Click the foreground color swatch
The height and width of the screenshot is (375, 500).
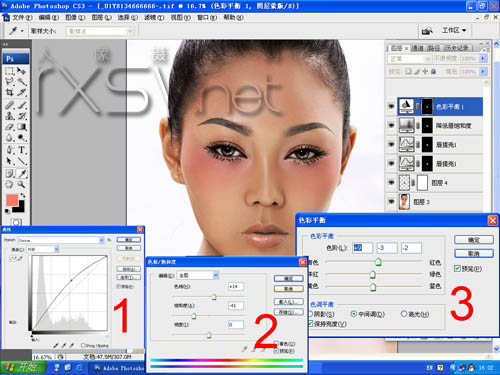click(12, 200)
